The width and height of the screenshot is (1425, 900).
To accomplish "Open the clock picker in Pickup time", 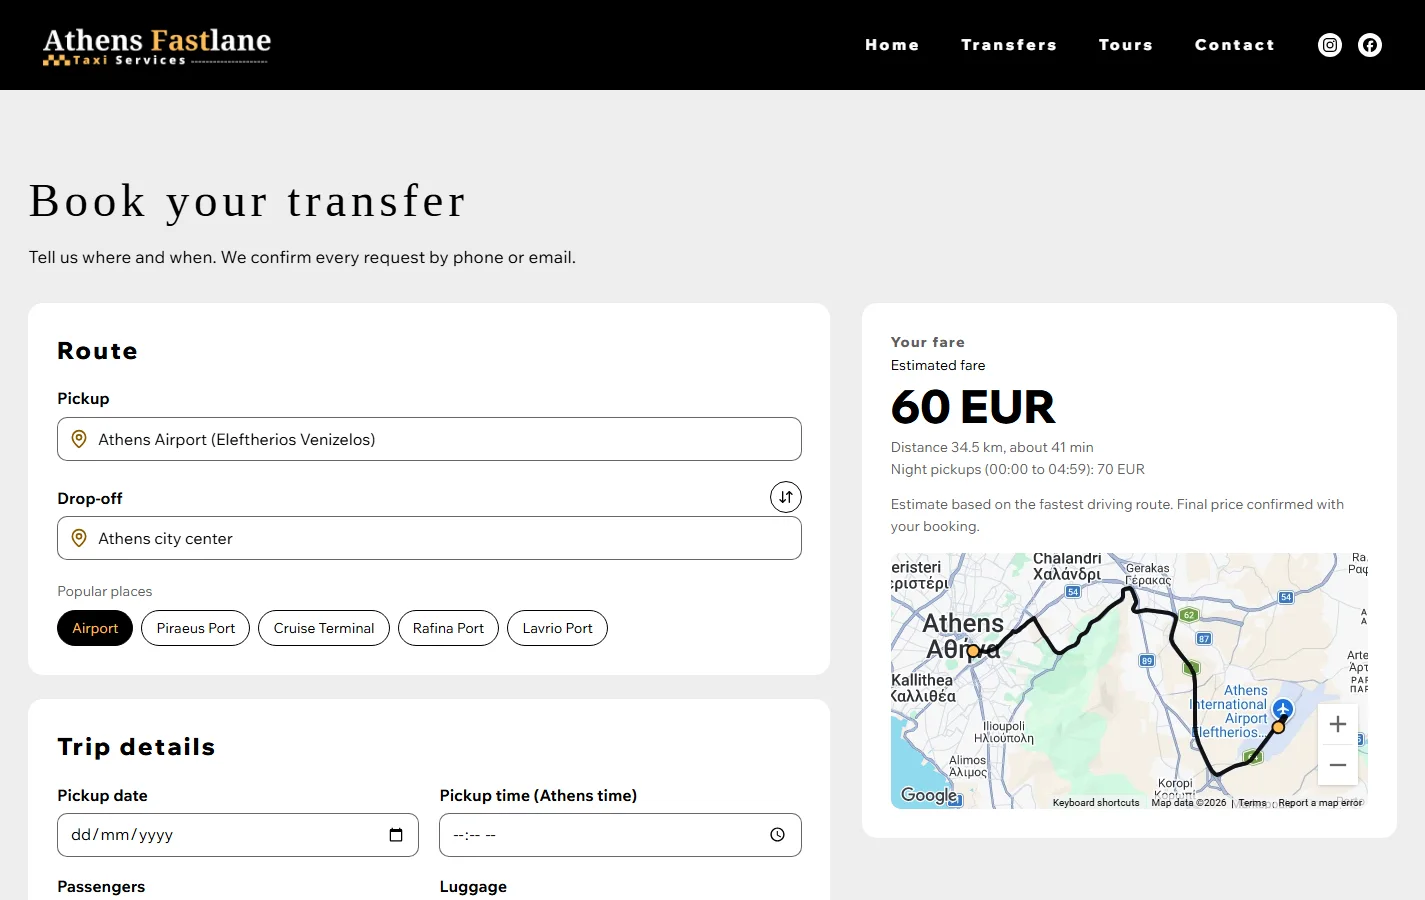I will [778, 835].
